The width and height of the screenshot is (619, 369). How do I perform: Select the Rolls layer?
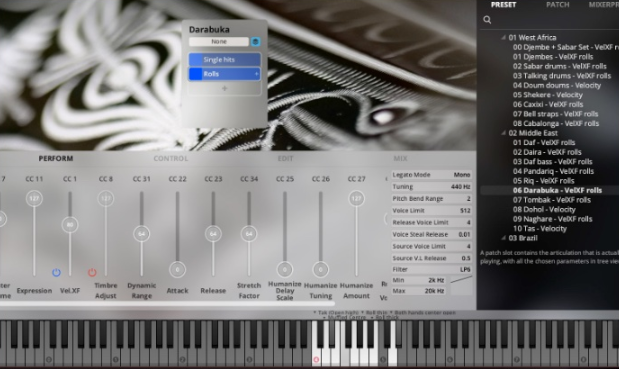(224, 74)
